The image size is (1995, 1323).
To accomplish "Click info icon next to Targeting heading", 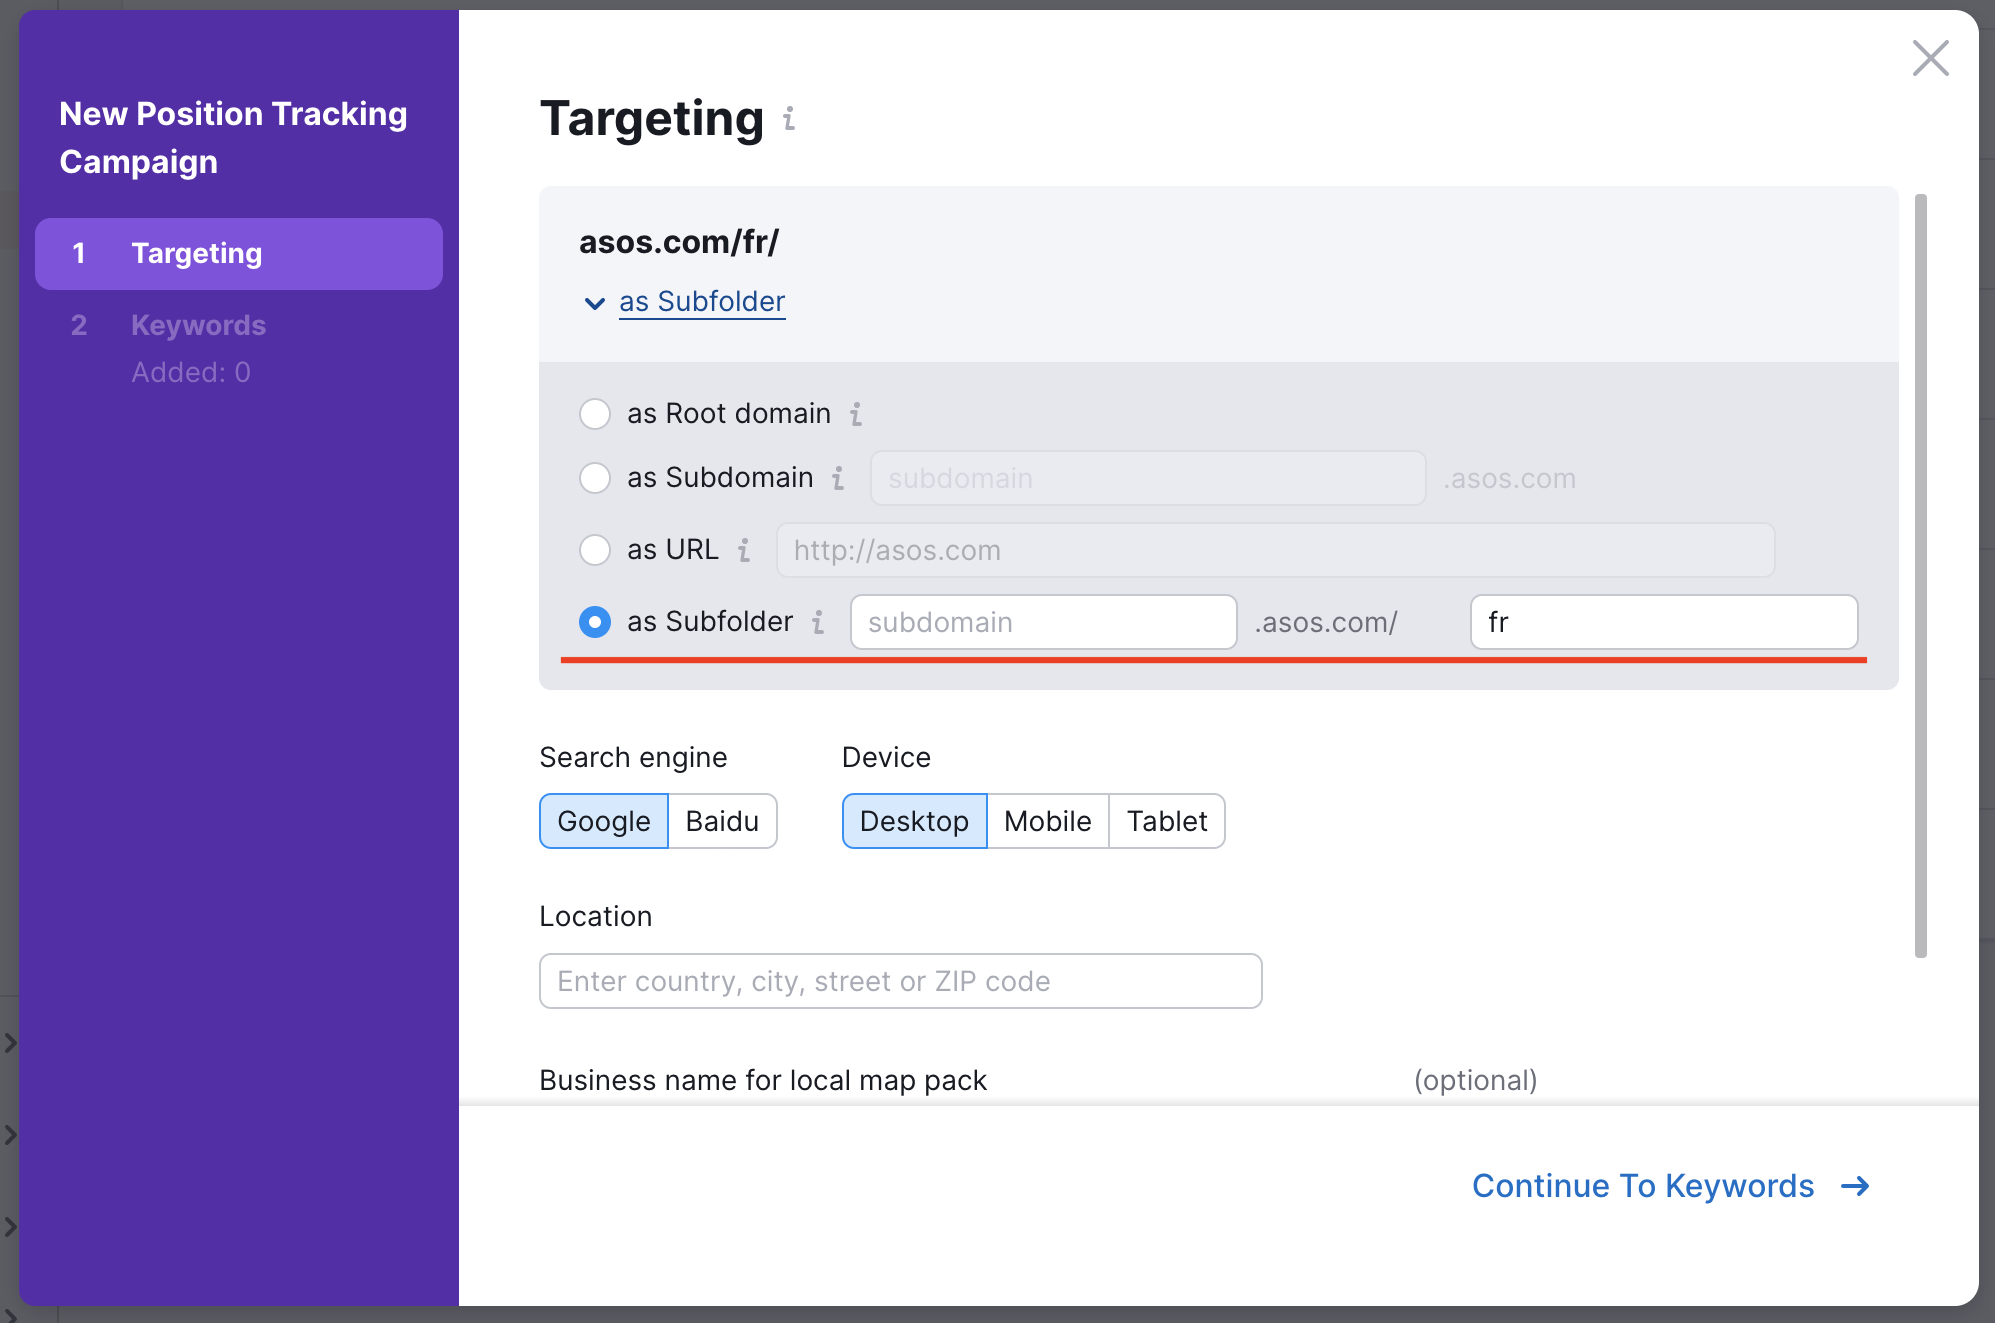I will pos(789,119).
